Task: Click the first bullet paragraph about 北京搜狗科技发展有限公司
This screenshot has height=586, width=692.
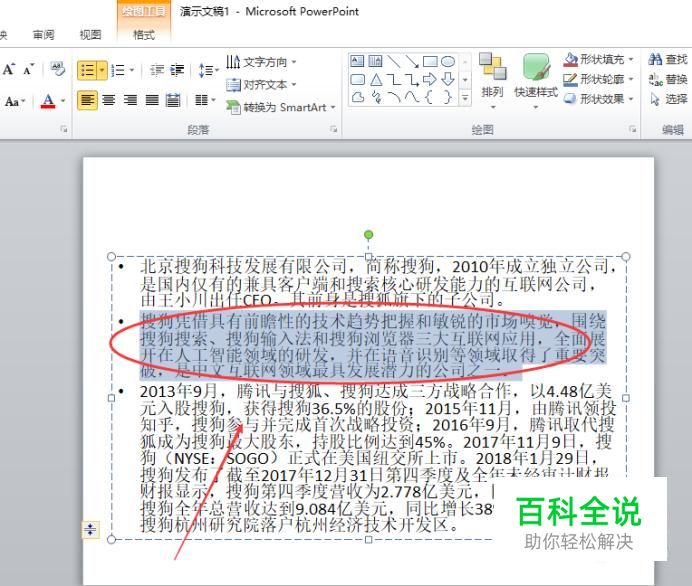Action: click(377, 283)
